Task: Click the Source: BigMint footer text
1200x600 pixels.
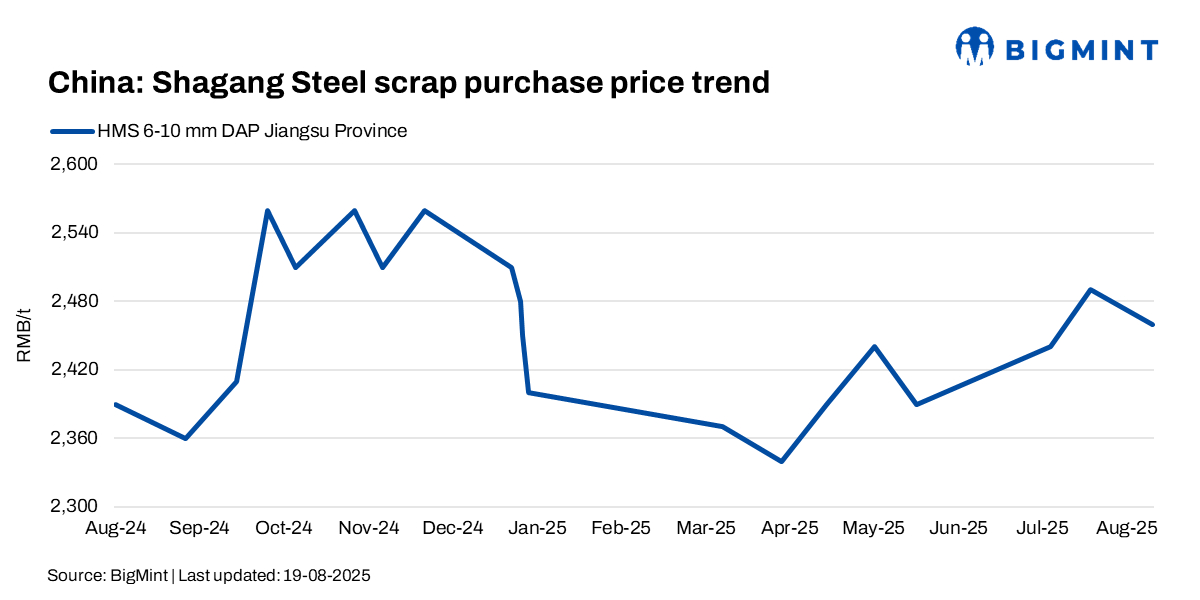Action: tap(209, 576)
